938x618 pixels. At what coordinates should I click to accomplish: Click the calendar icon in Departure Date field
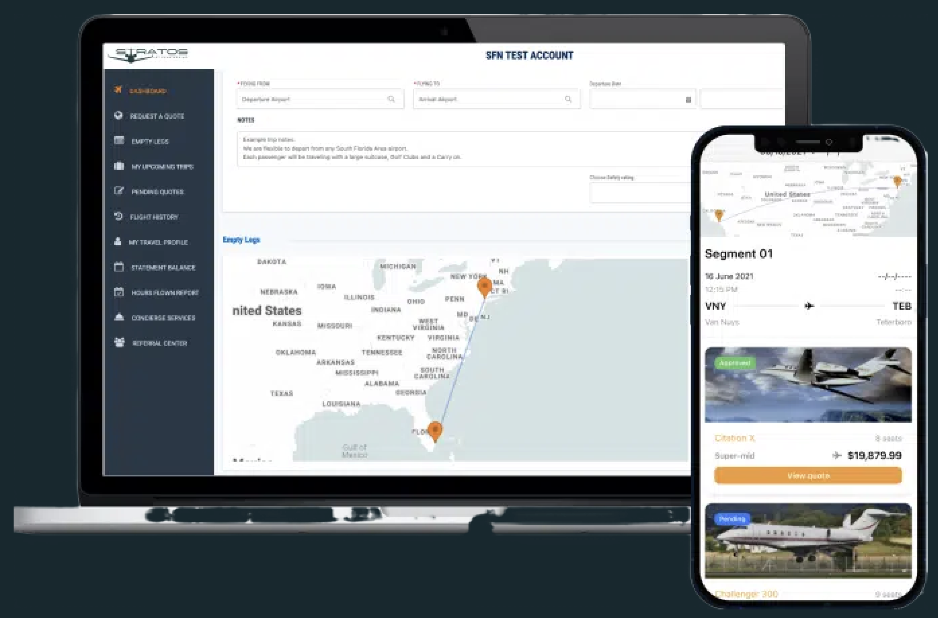click(688, 100)
